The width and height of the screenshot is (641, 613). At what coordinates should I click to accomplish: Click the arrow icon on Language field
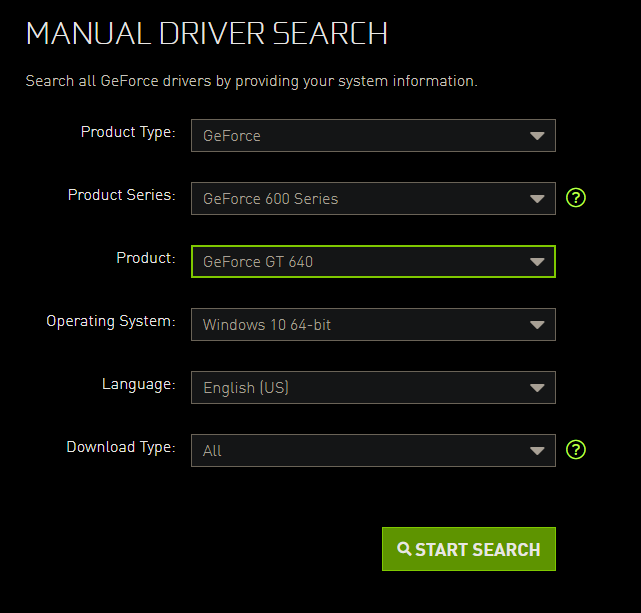[x=537, y=388]
